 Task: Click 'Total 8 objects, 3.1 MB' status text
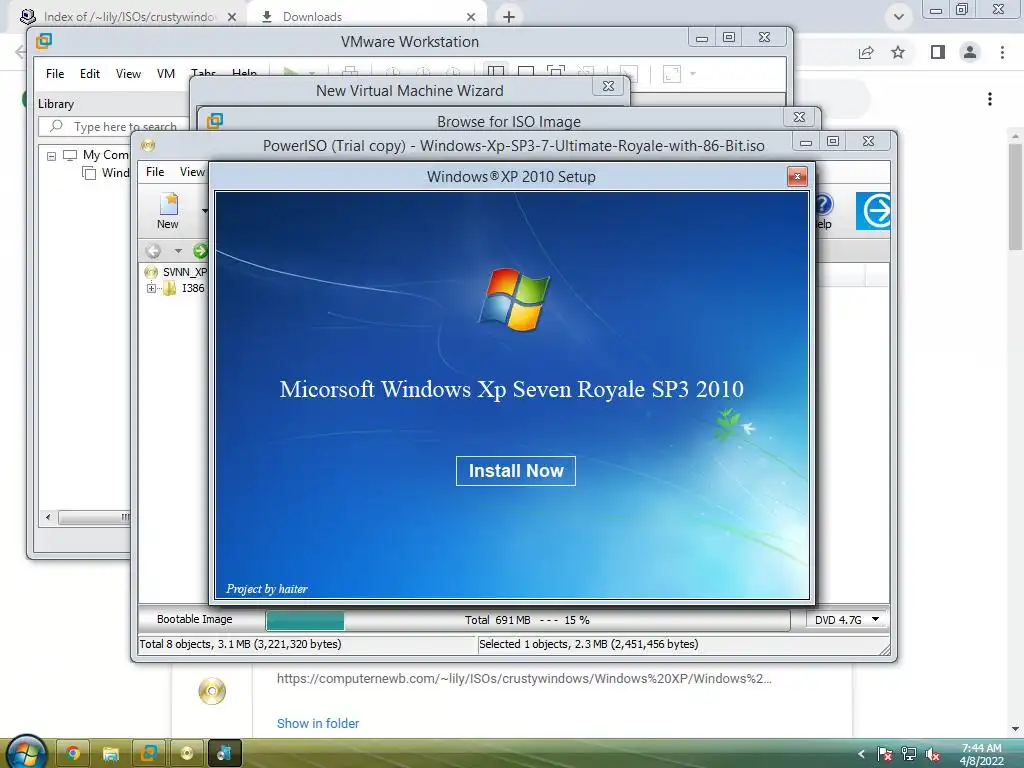(x=240, y=644)
